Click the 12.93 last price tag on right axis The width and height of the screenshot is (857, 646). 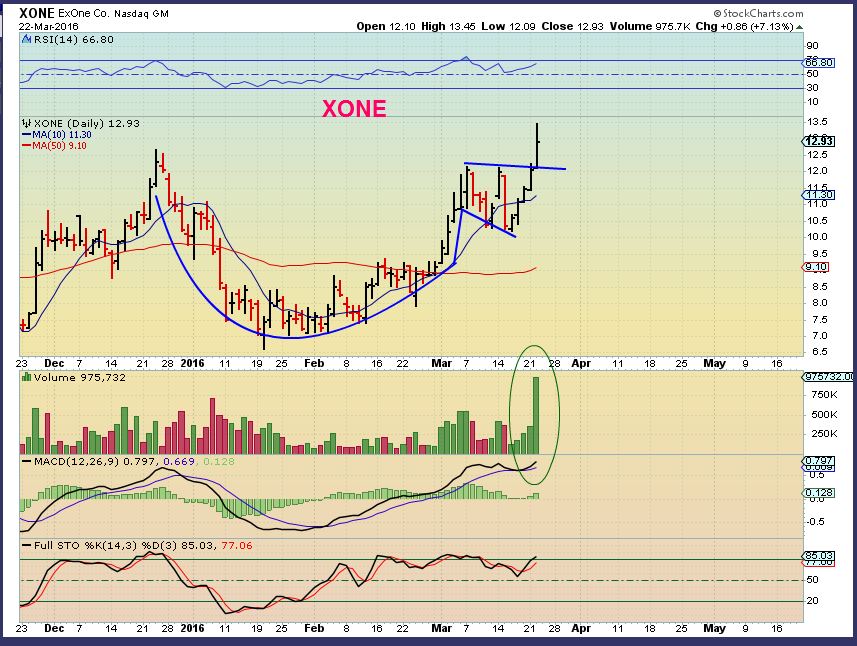tap(819, 141)
